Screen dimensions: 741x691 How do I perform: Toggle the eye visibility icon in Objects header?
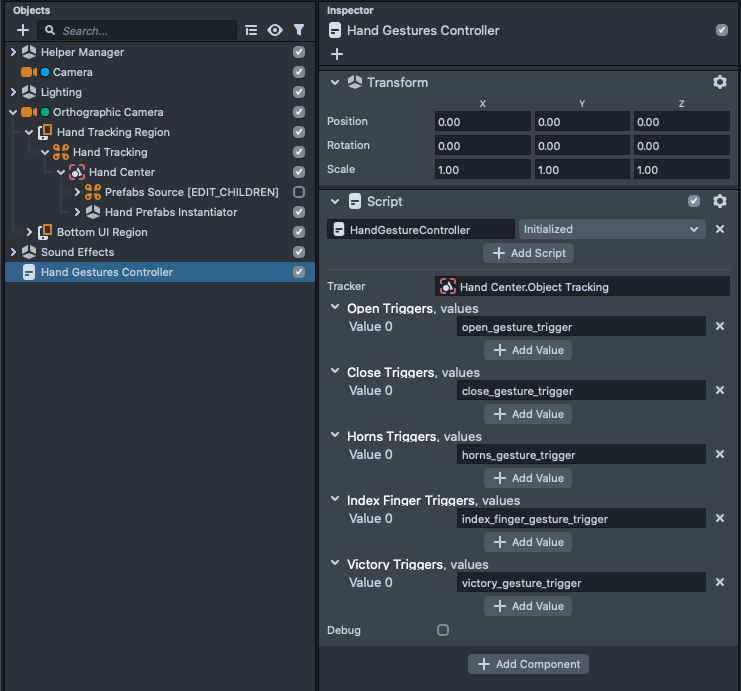275,31
